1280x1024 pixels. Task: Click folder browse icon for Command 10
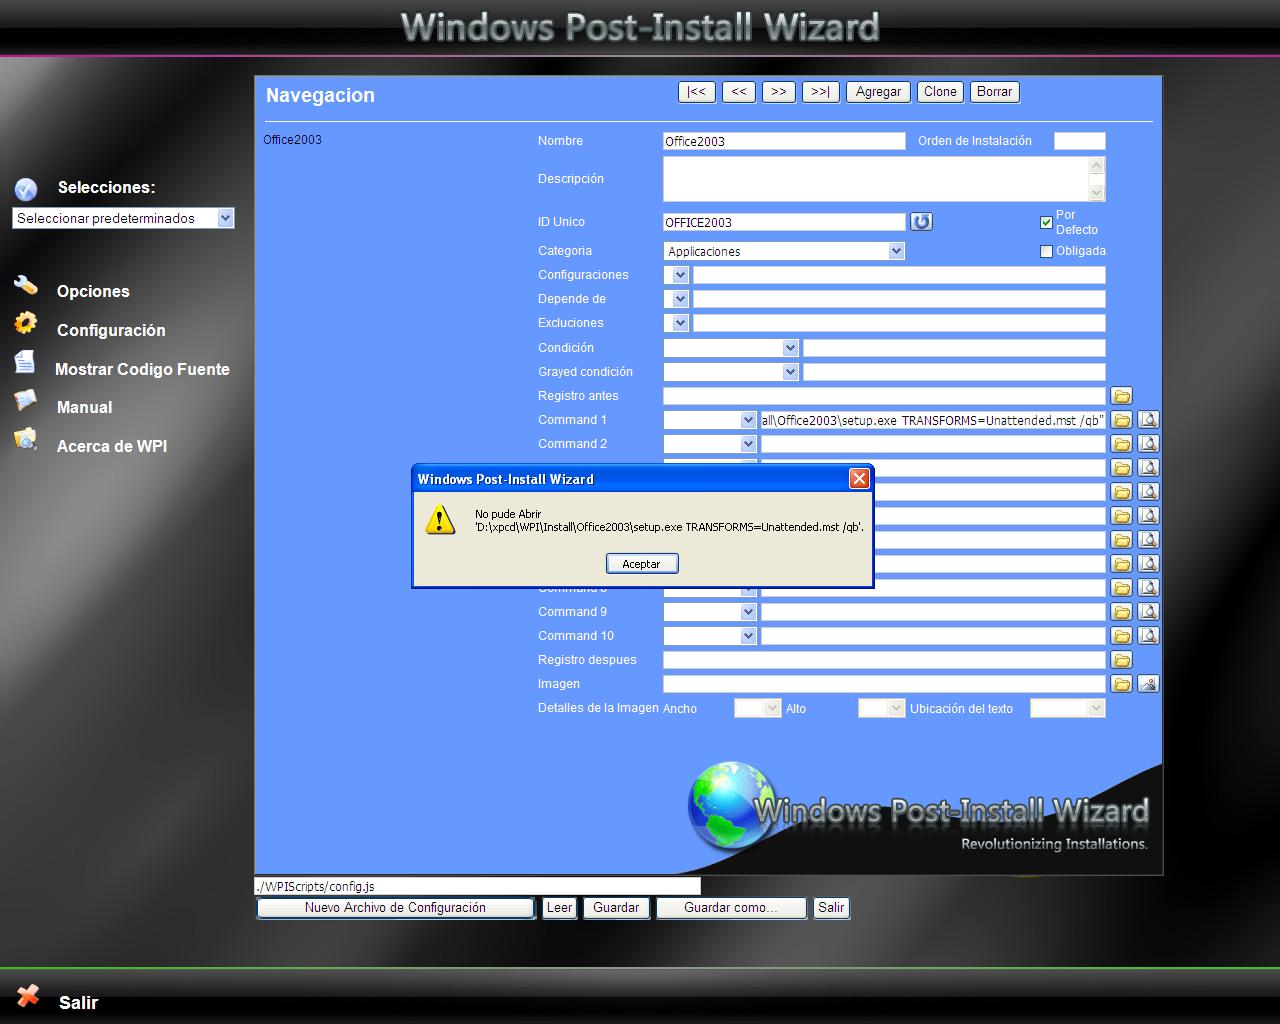coord(1121,636)
